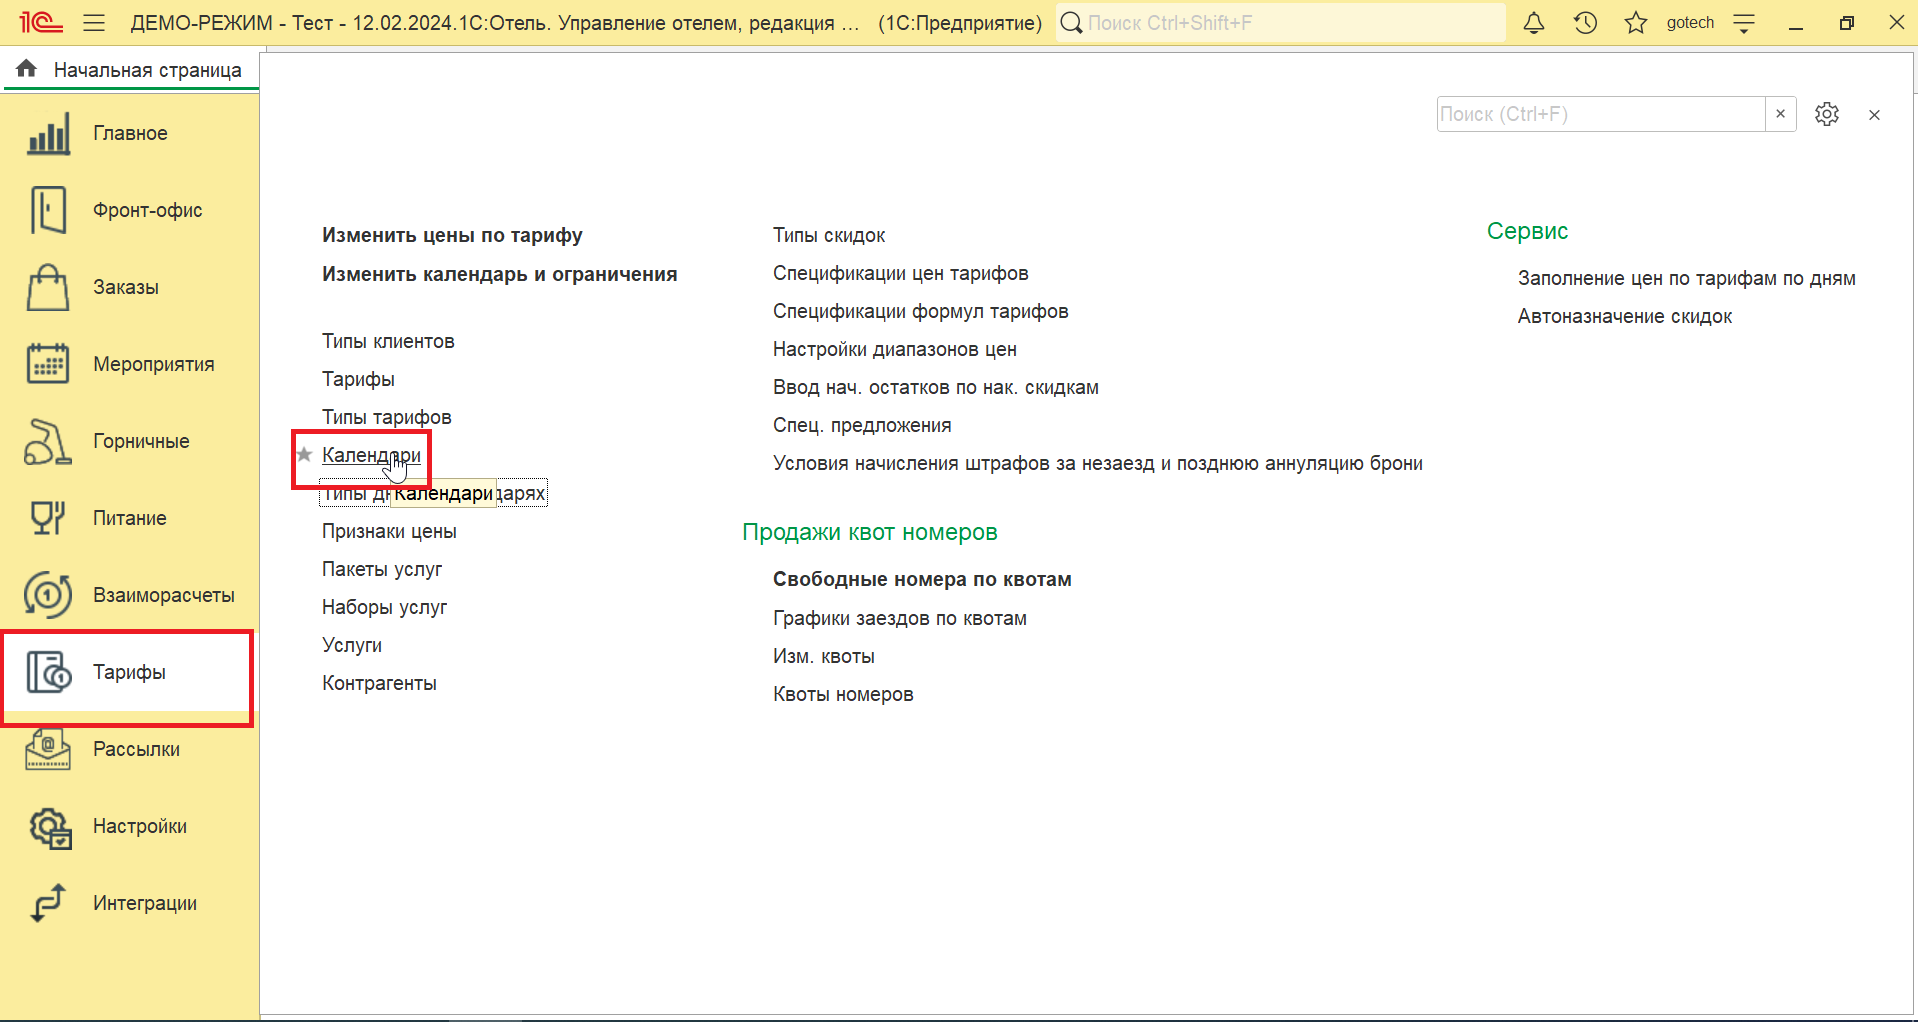Open Условия начисления штрафов за незаезд
Screen dimensions: 1918x1022
1098,463
